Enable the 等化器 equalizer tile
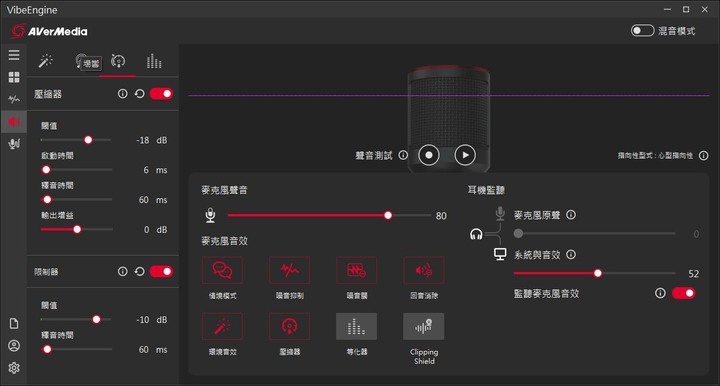Viewport: 720px width, 386px height. pos(356,326)
